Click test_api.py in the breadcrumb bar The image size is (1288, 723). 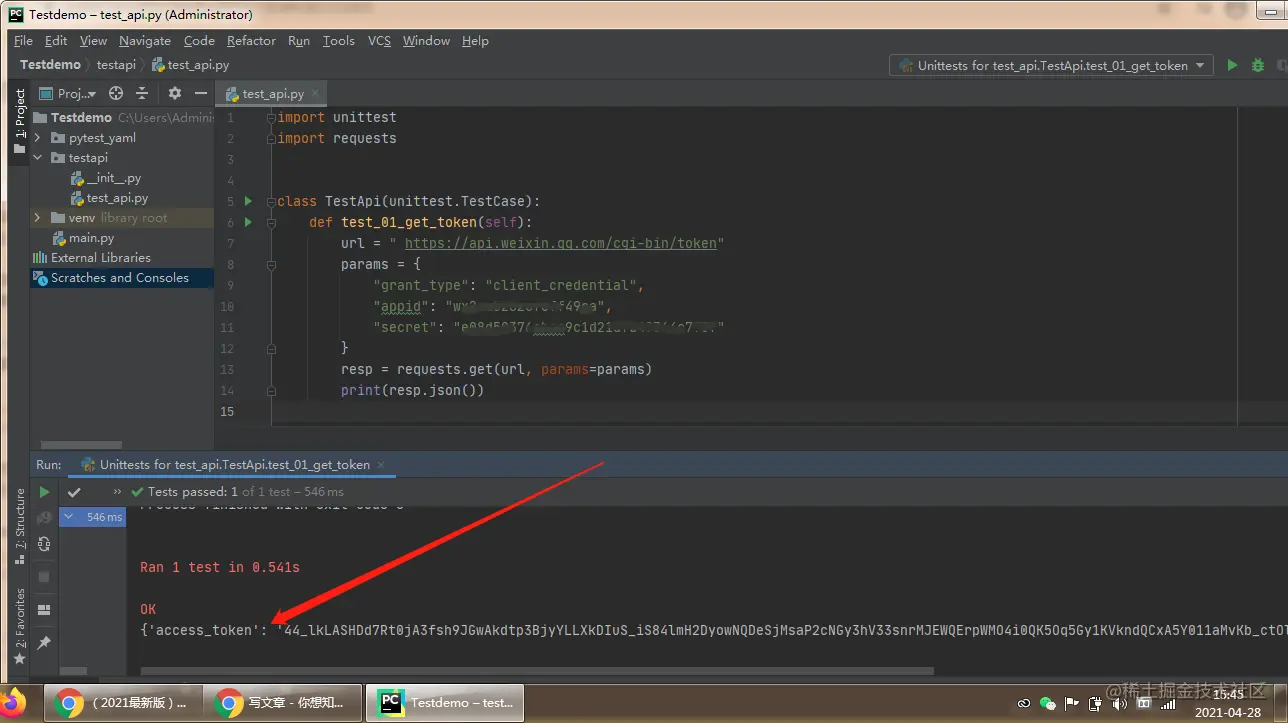191,65
